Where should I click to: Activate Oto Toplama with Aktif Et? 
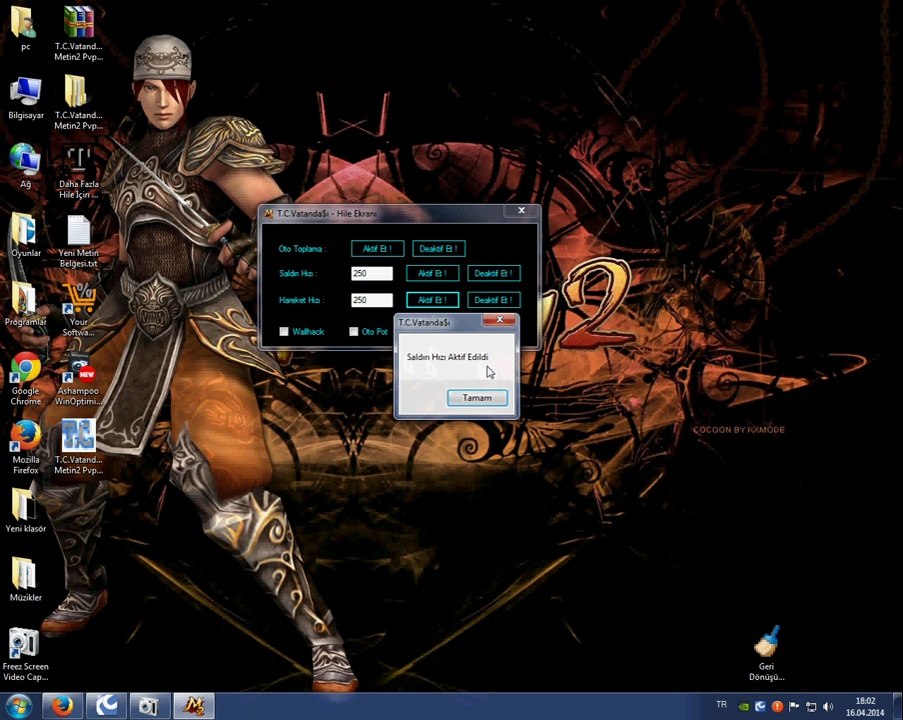(377, 249)
